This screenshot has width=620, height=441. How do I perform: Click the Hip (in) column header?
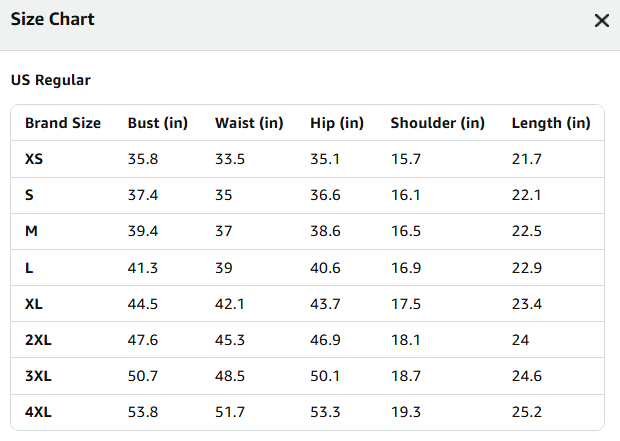tap(337, 123)
